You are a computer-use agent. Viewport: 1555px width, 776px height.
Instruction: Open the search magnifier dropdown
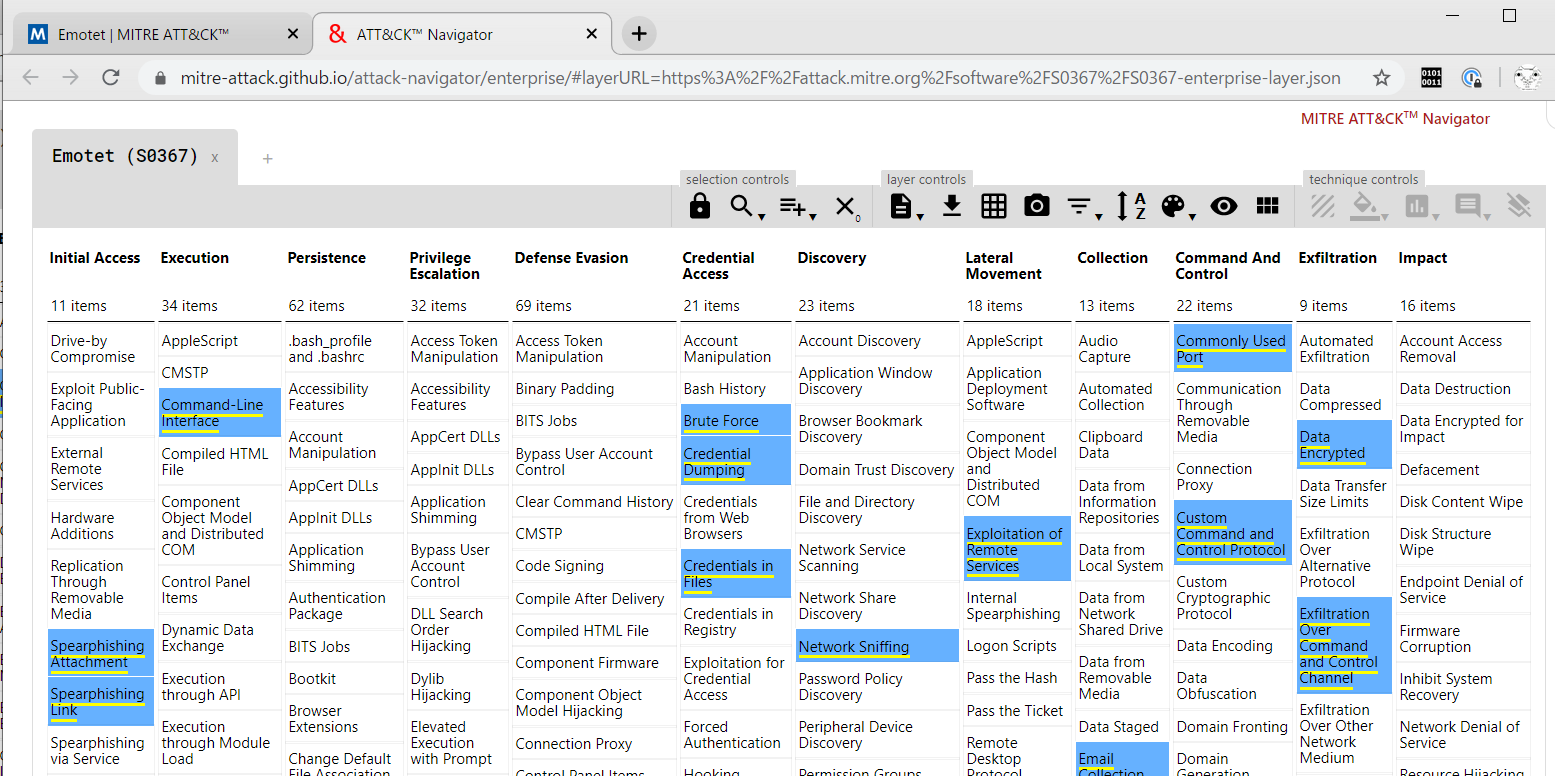(746, 206)
